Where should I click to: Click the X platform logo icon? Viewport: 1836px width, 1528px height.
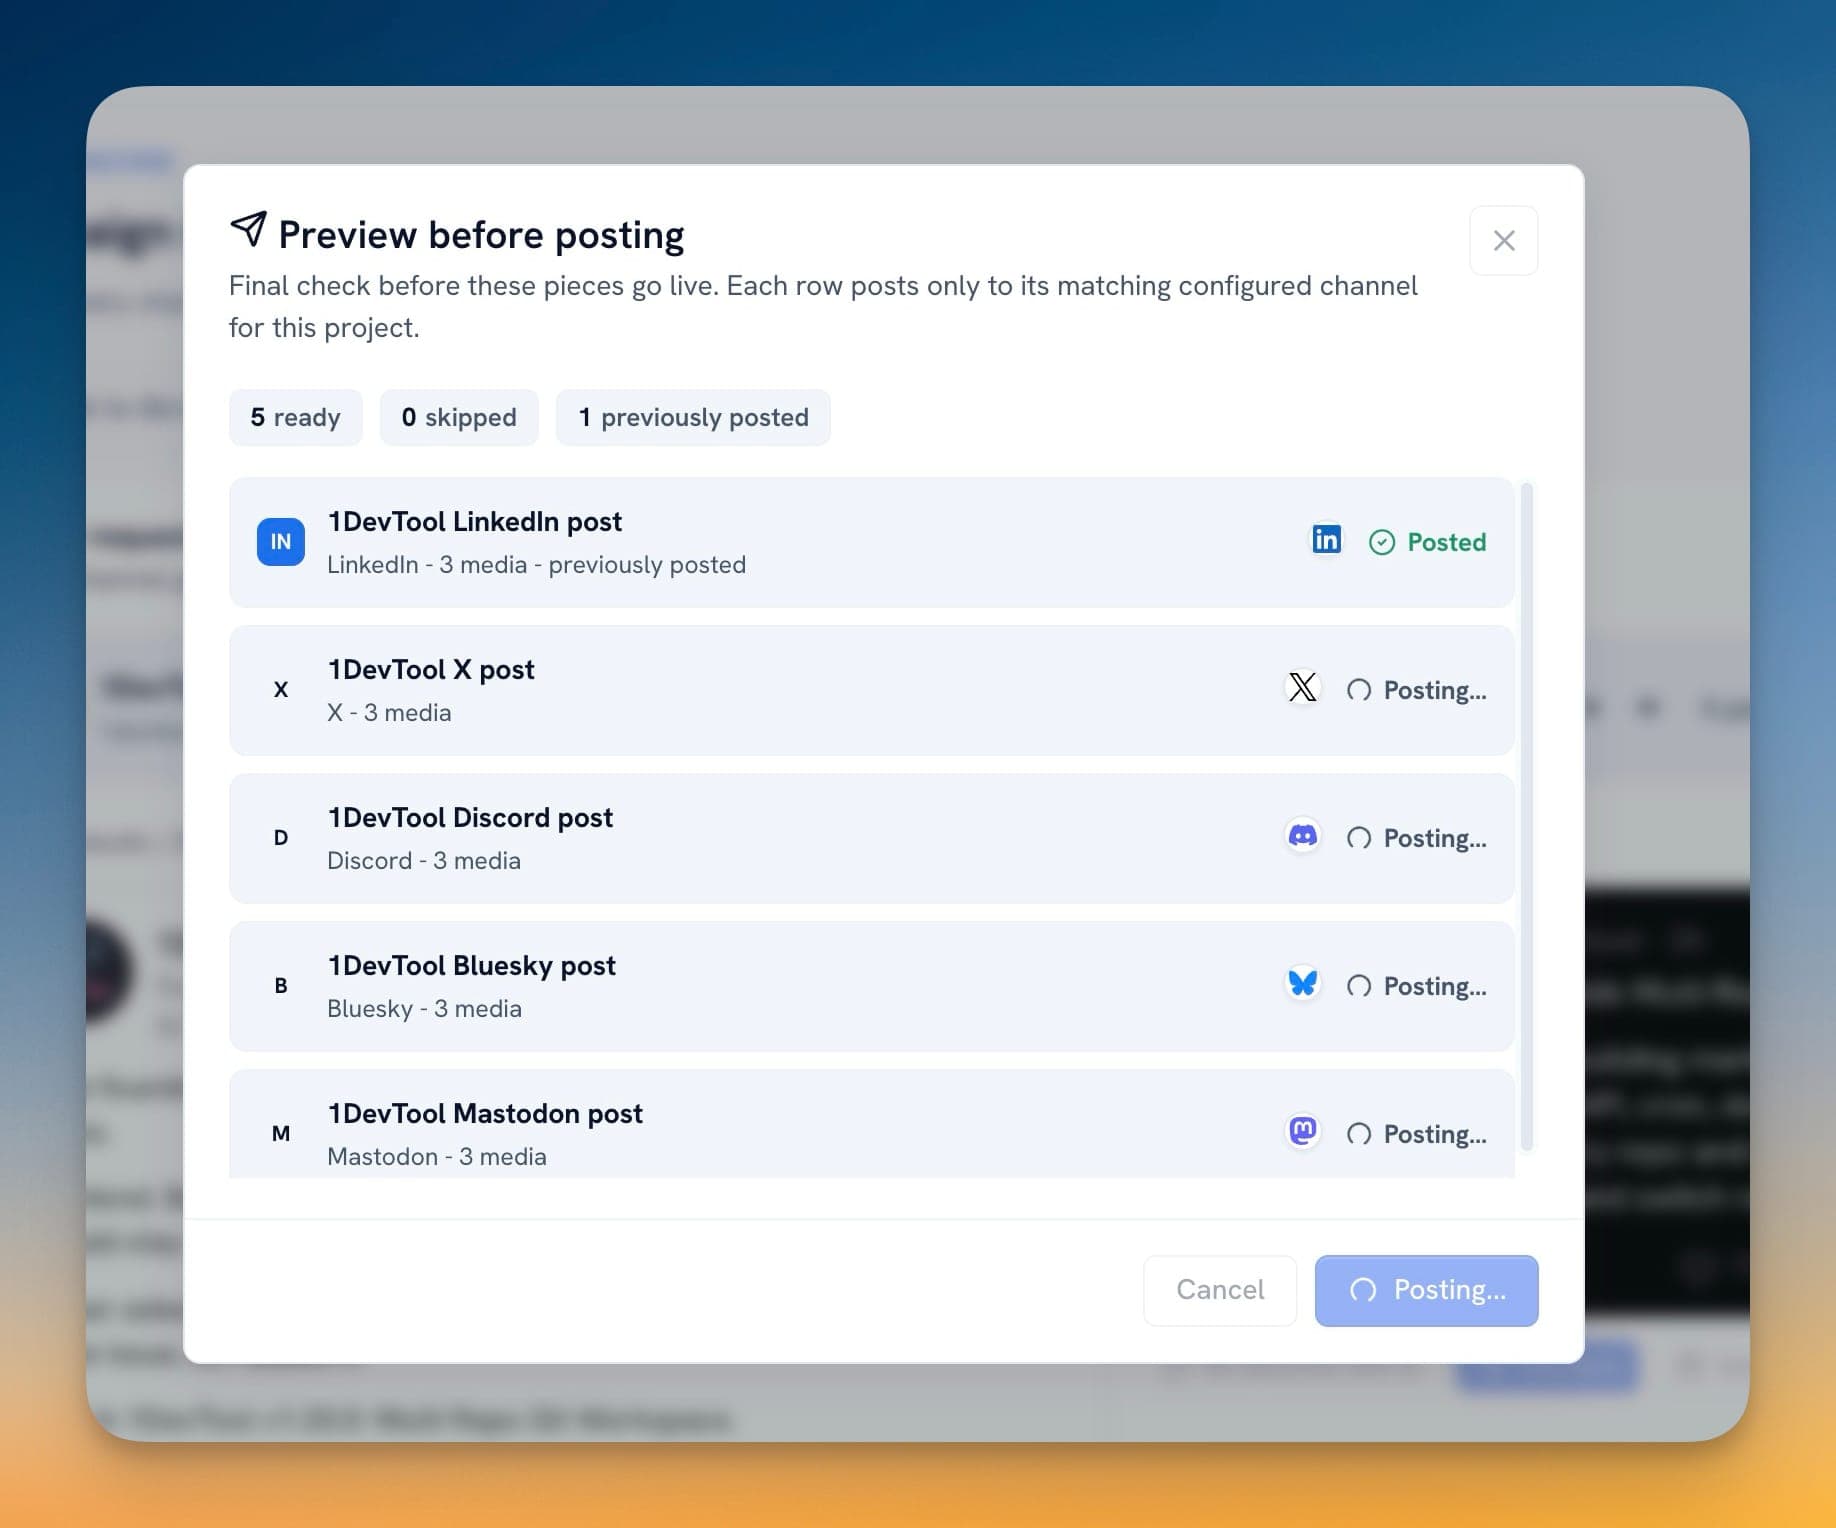[x=1302, y=688]
